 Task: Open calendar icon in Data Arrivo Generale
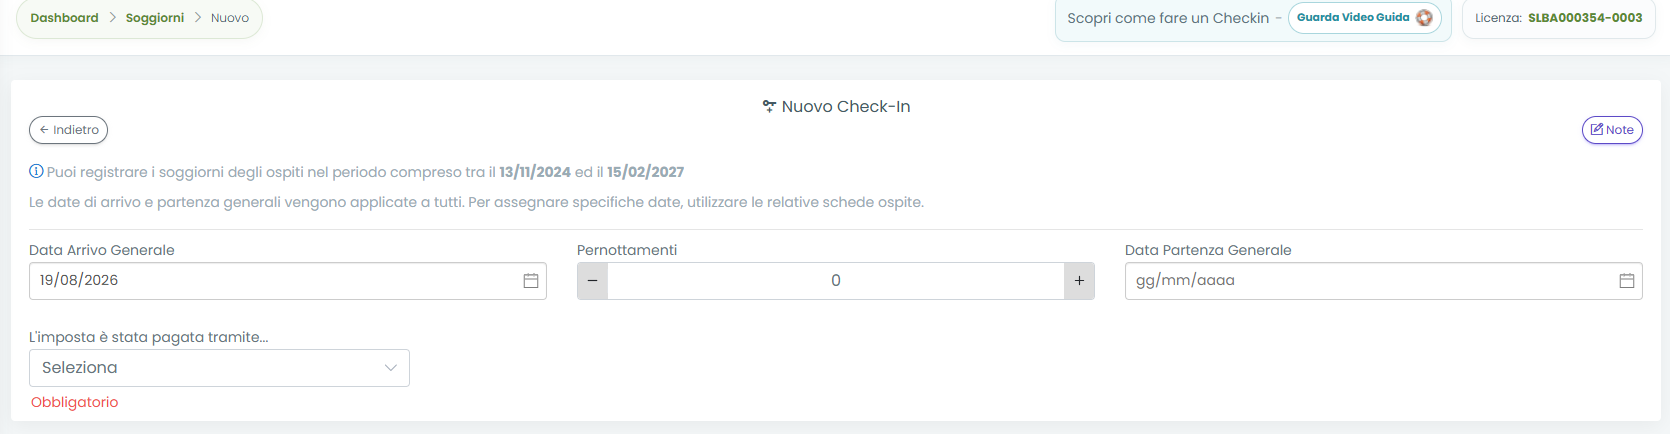point(531,281)
